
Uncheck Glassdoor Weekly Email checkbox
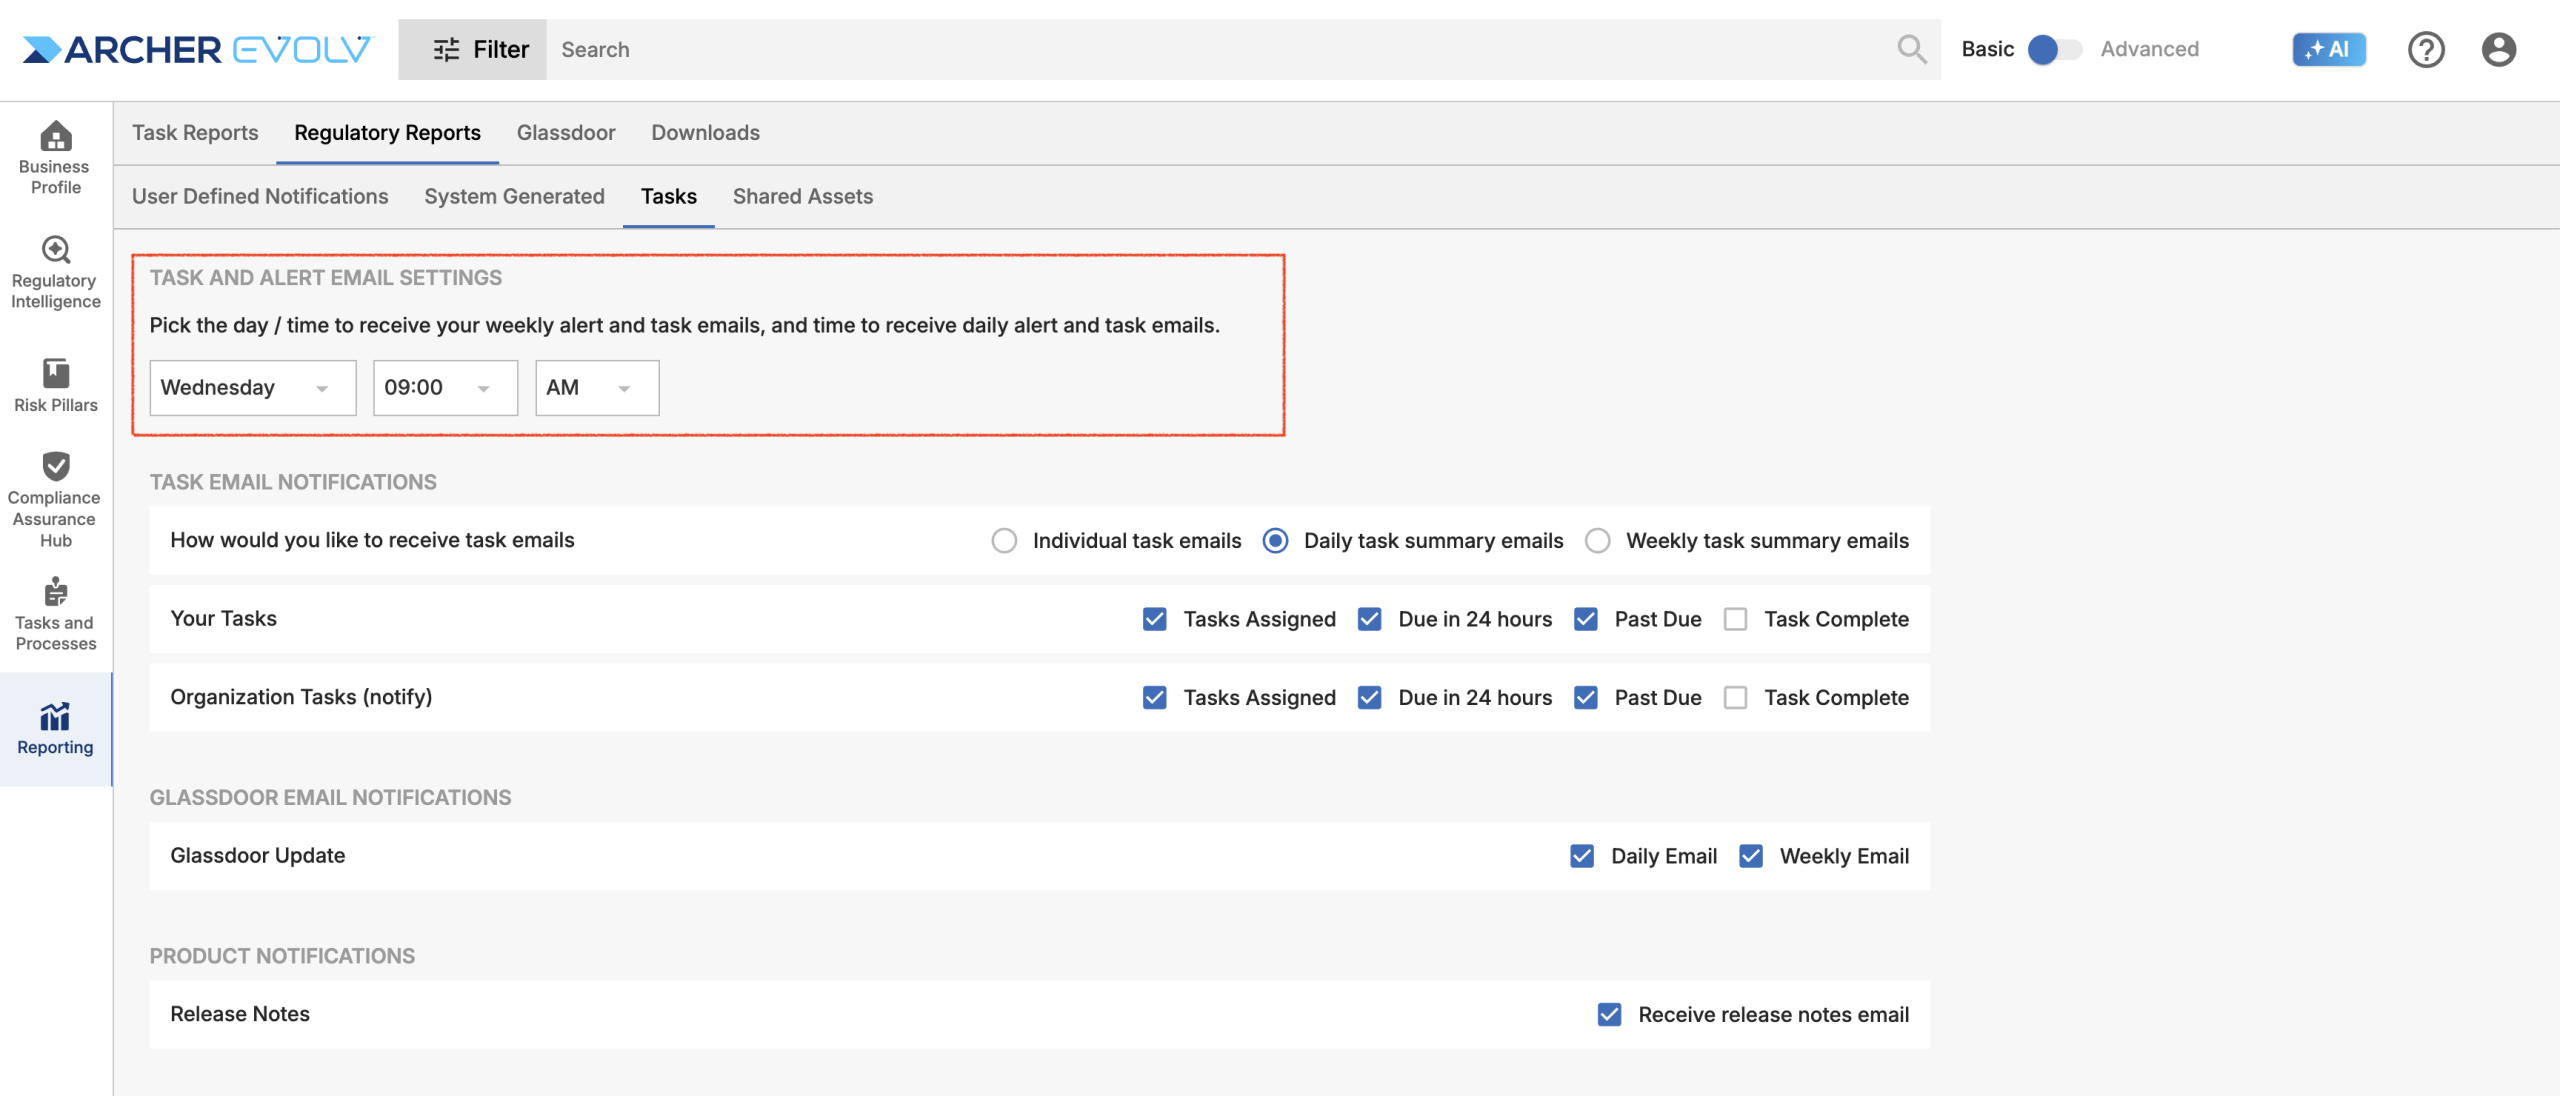pos(1750,856)
